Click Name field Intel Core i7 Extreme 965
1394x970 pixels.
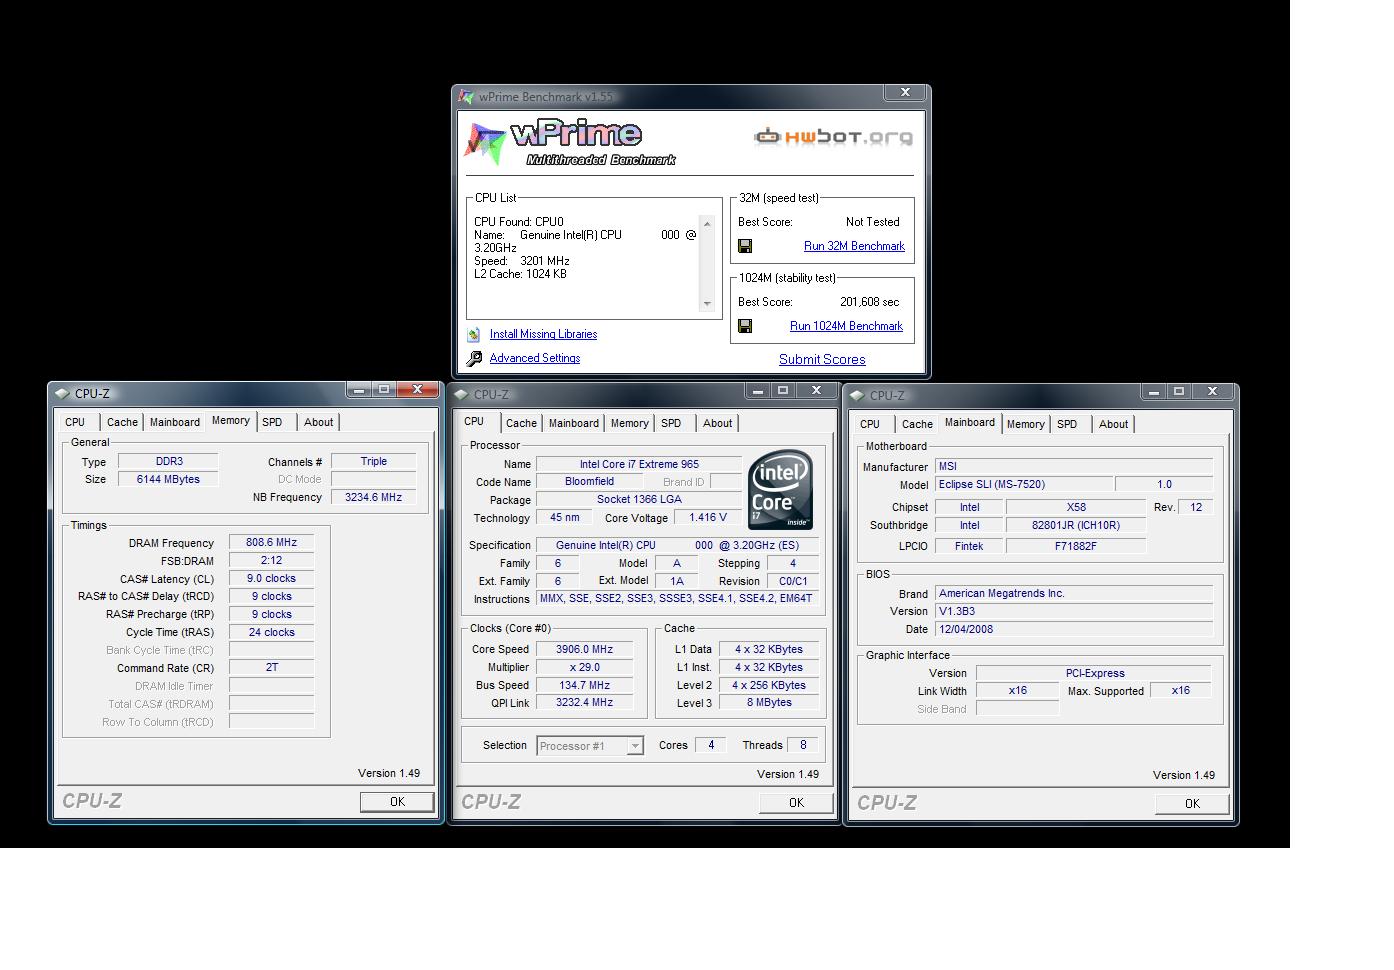point(639,464)
